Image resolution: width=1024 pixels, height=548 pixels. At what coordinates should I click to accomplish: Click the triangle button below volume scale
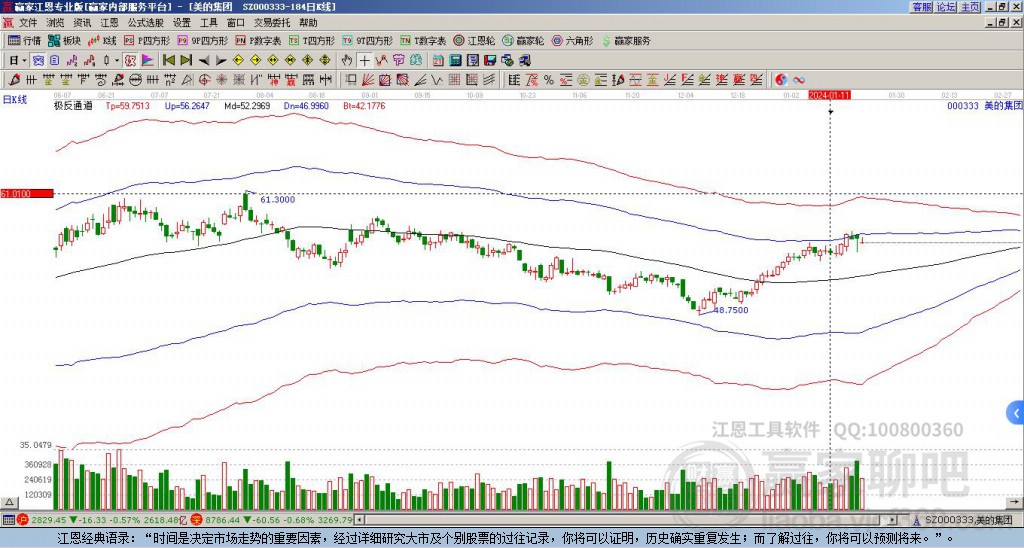(x=9, y=502)
